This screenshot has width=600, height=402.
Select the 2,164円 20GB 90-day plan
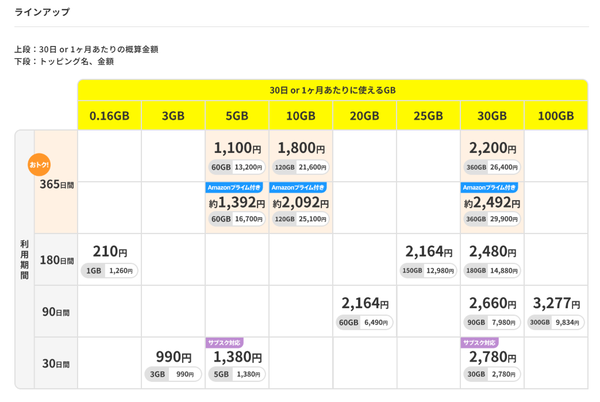(x=364, y=303)
